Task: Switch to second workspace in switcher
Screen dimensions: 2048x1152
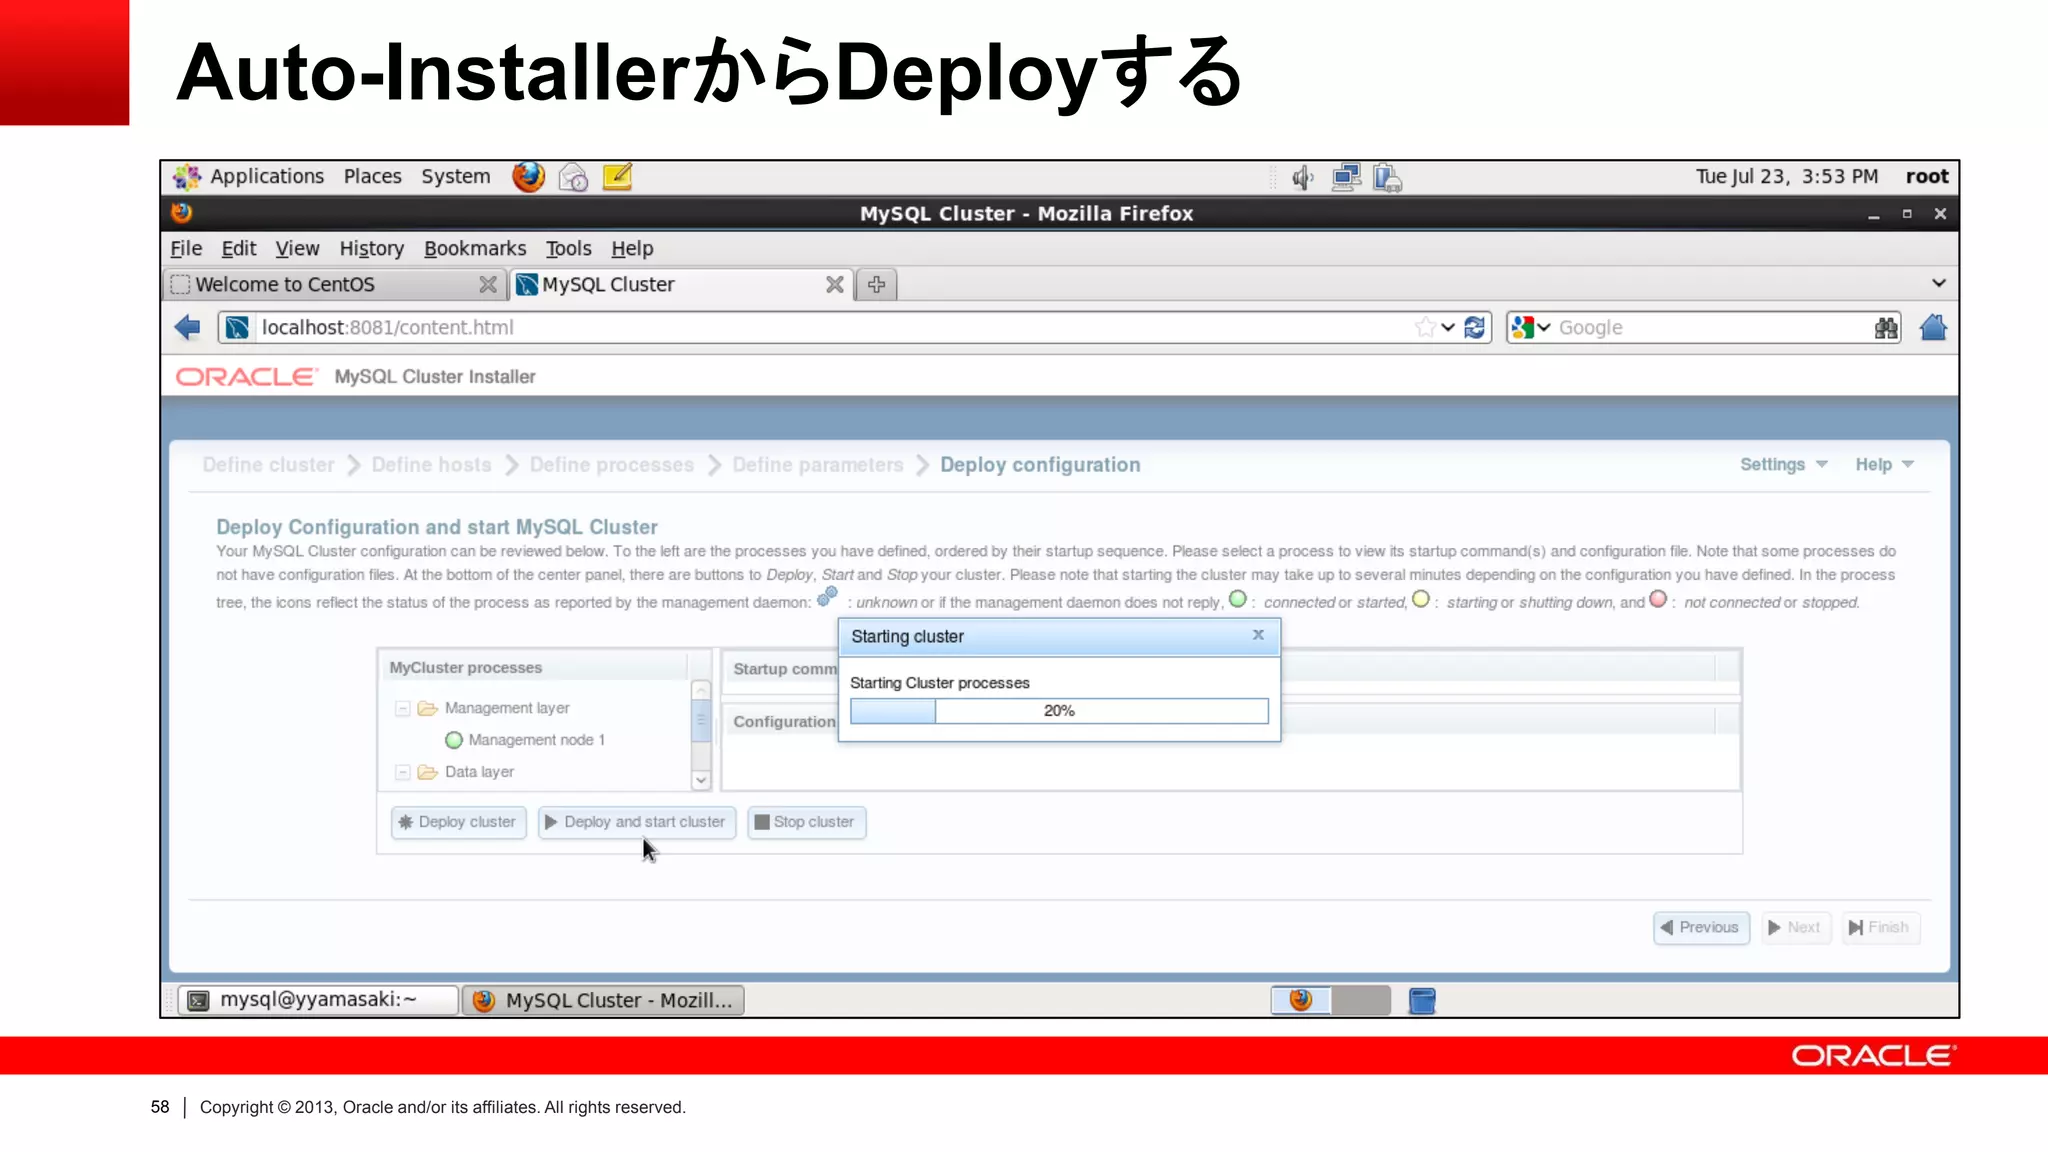Action: point(1361,1000)
